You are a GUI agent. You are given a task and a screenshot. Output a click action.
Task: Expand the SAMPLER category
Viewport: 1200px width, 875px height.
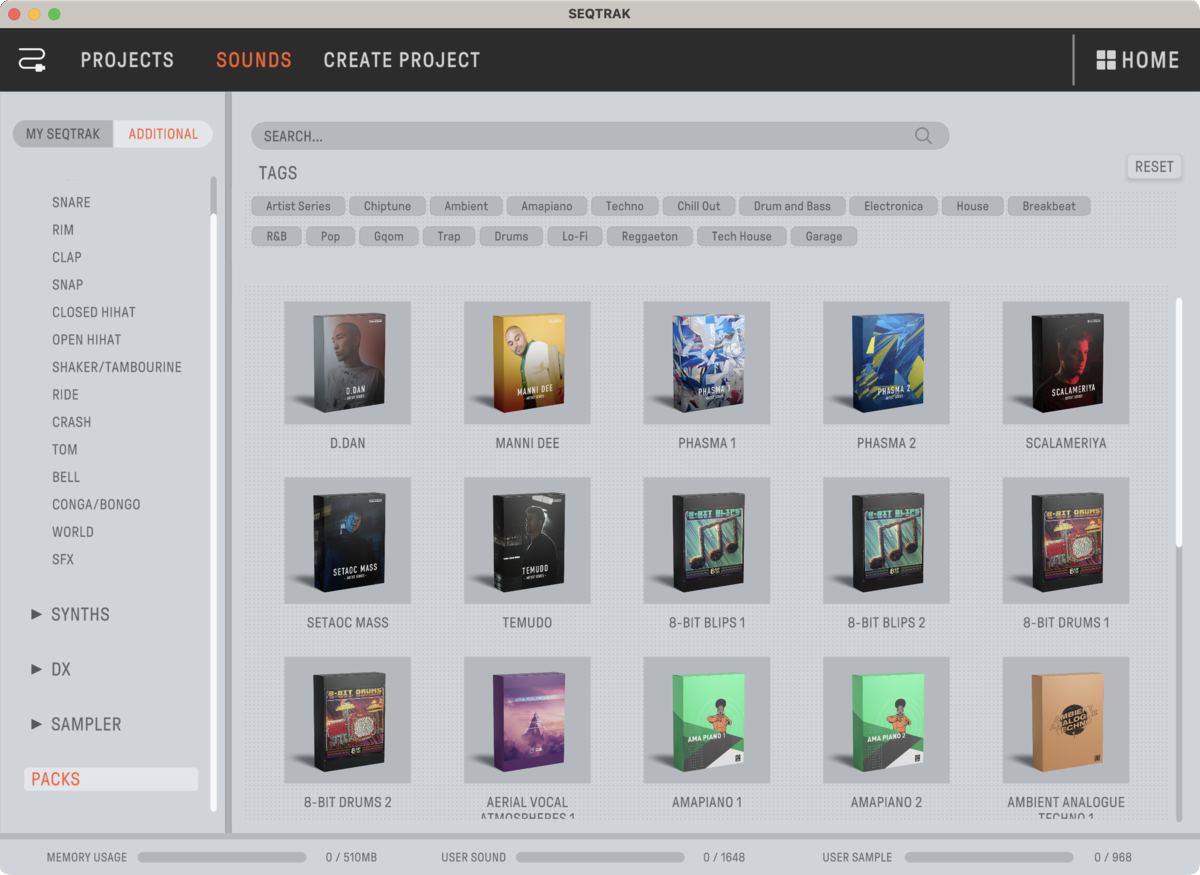click(x=87, y=723)
